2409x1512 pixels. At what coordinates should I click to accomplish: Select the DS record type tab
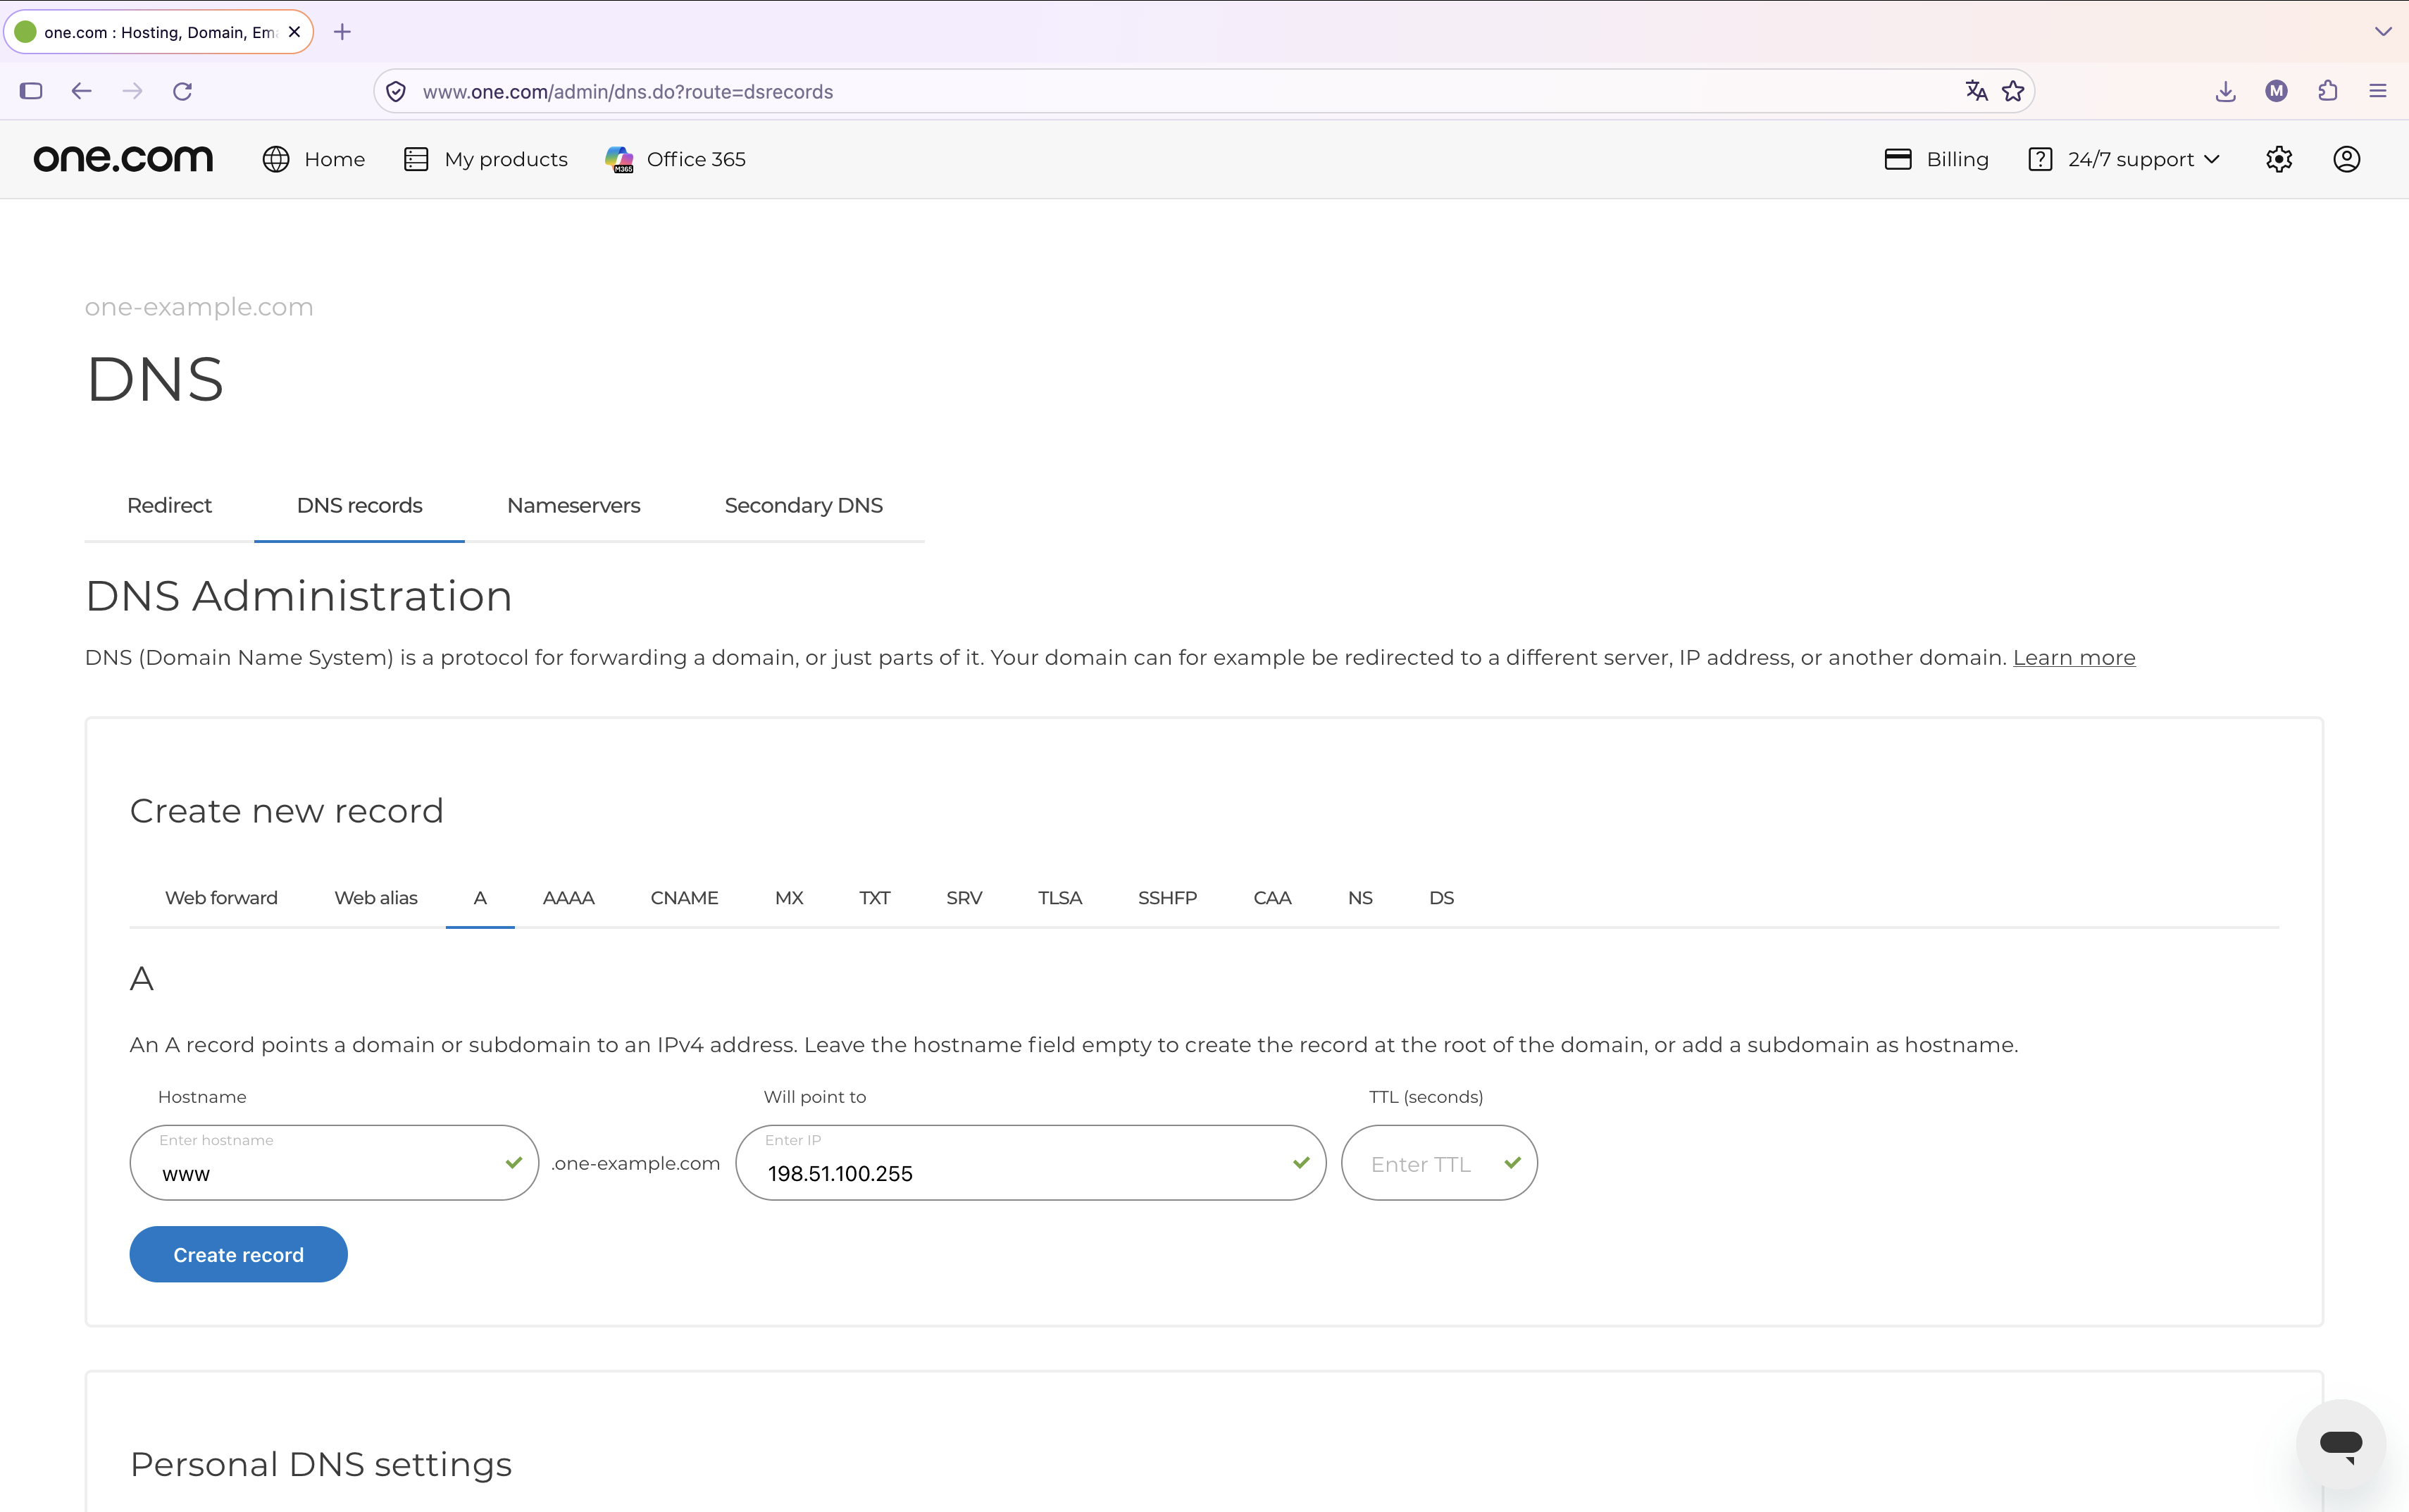(1441, 897)
